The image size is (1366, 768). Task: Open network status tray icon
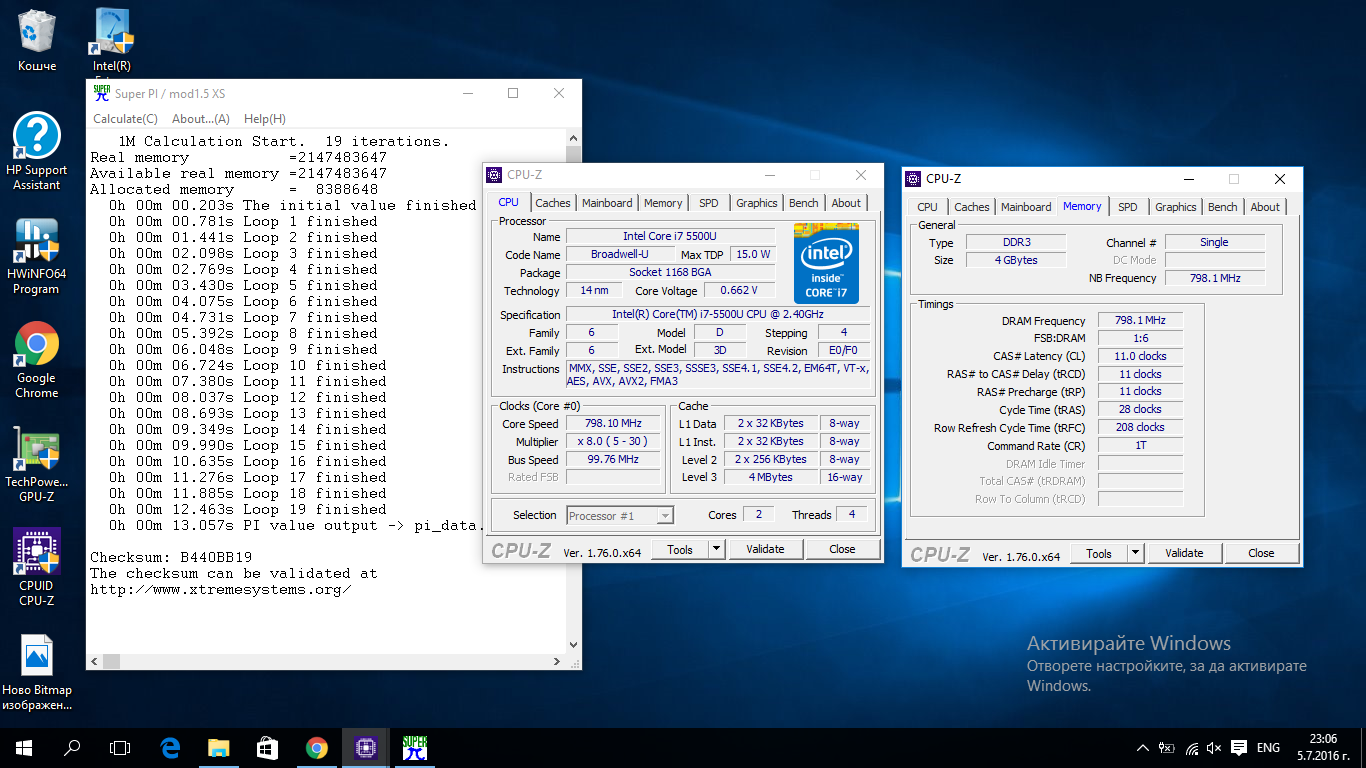point(1190,748)
